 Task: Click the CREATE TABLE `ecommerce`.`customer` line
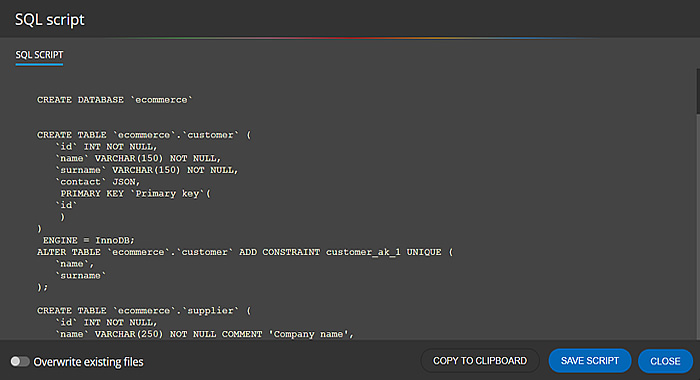click(144, 135)
